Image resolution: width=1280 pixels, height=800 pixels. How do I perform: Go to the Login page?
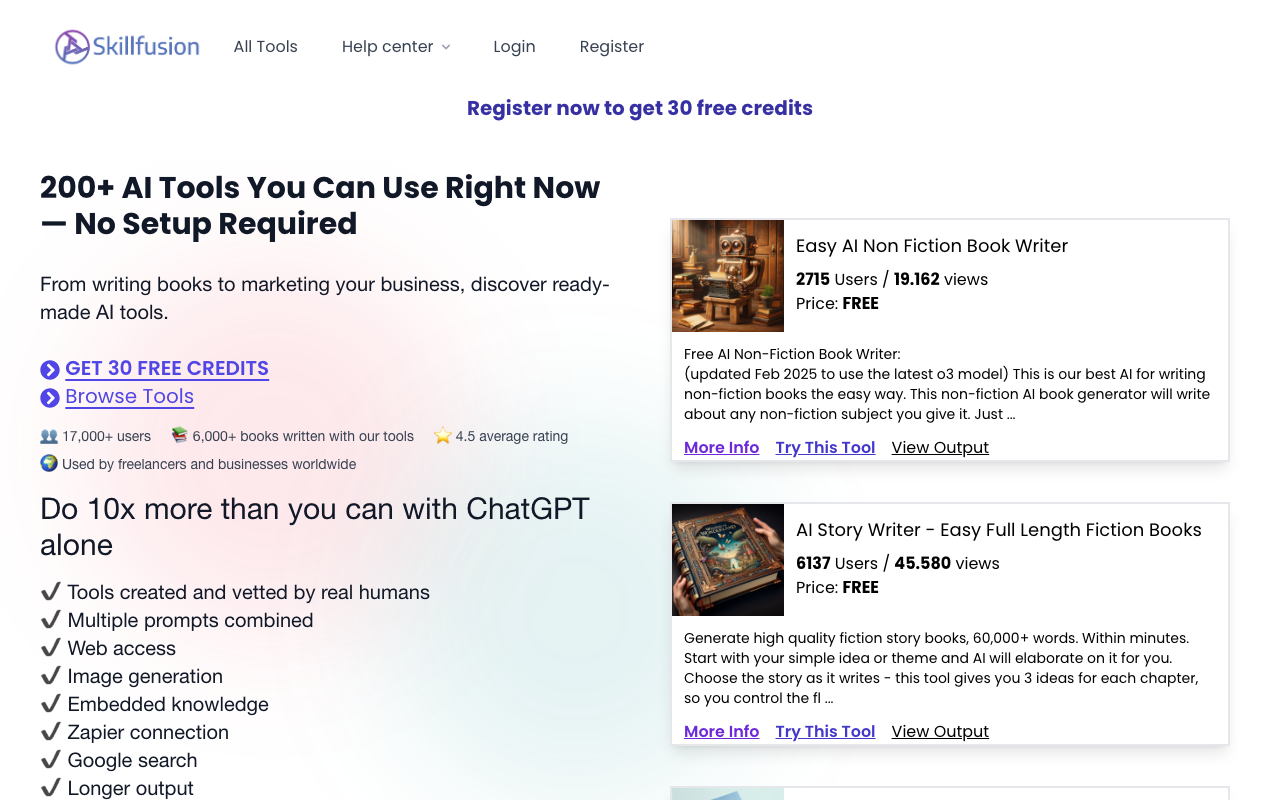514,47
